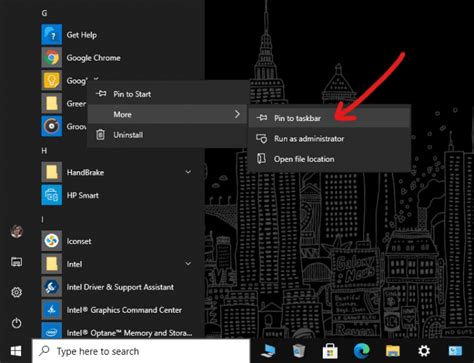Choose Uninstall from context menu

pyautogui.click(x=167, y=135)
